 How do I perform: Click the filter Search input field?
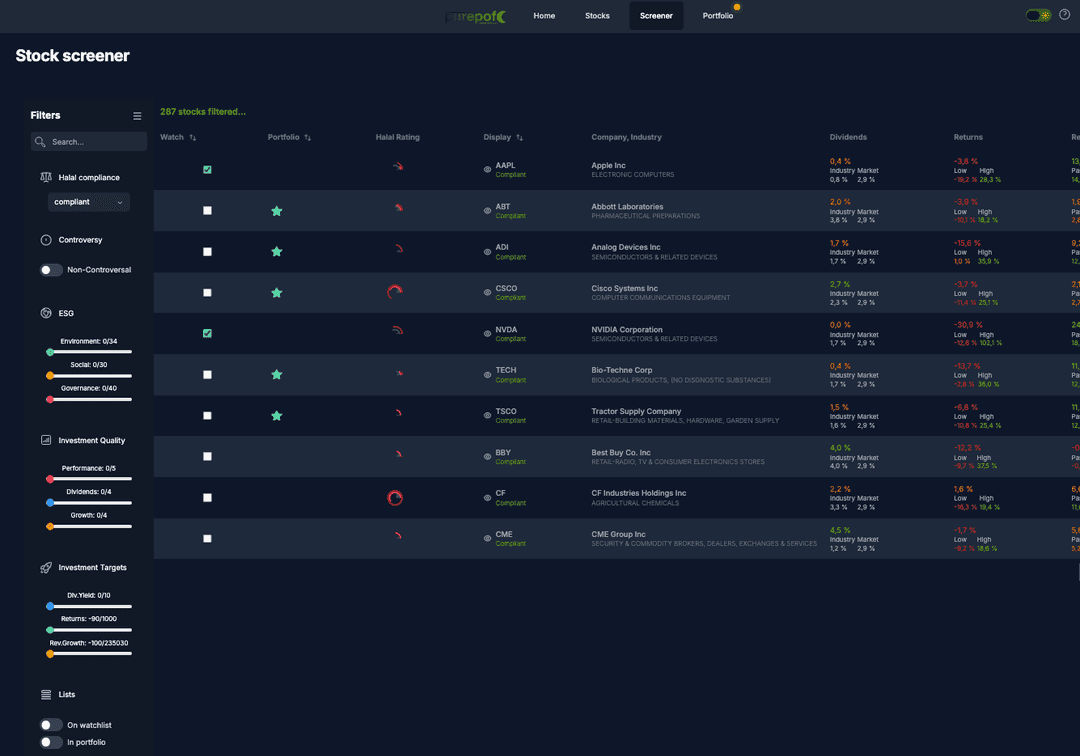click(x=89, y=142)
